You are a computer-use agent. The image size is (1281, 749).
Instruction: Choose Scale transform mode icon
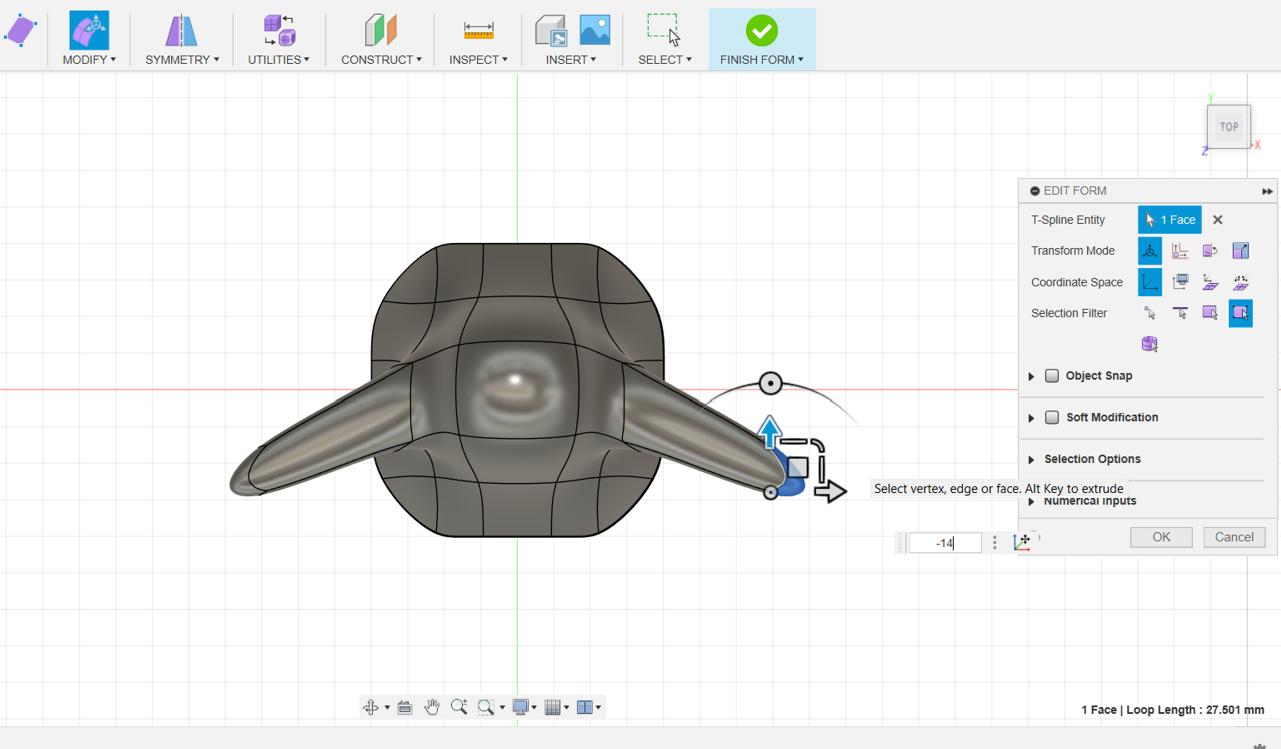click(x=1241, y=251)
